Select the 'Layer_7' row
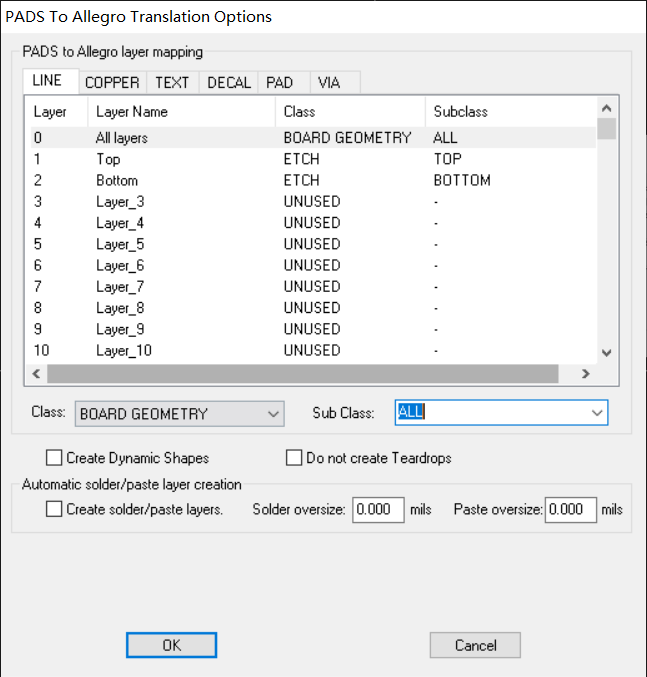Image resolution: width=647 pixels, height=677 pixels. 313,286
